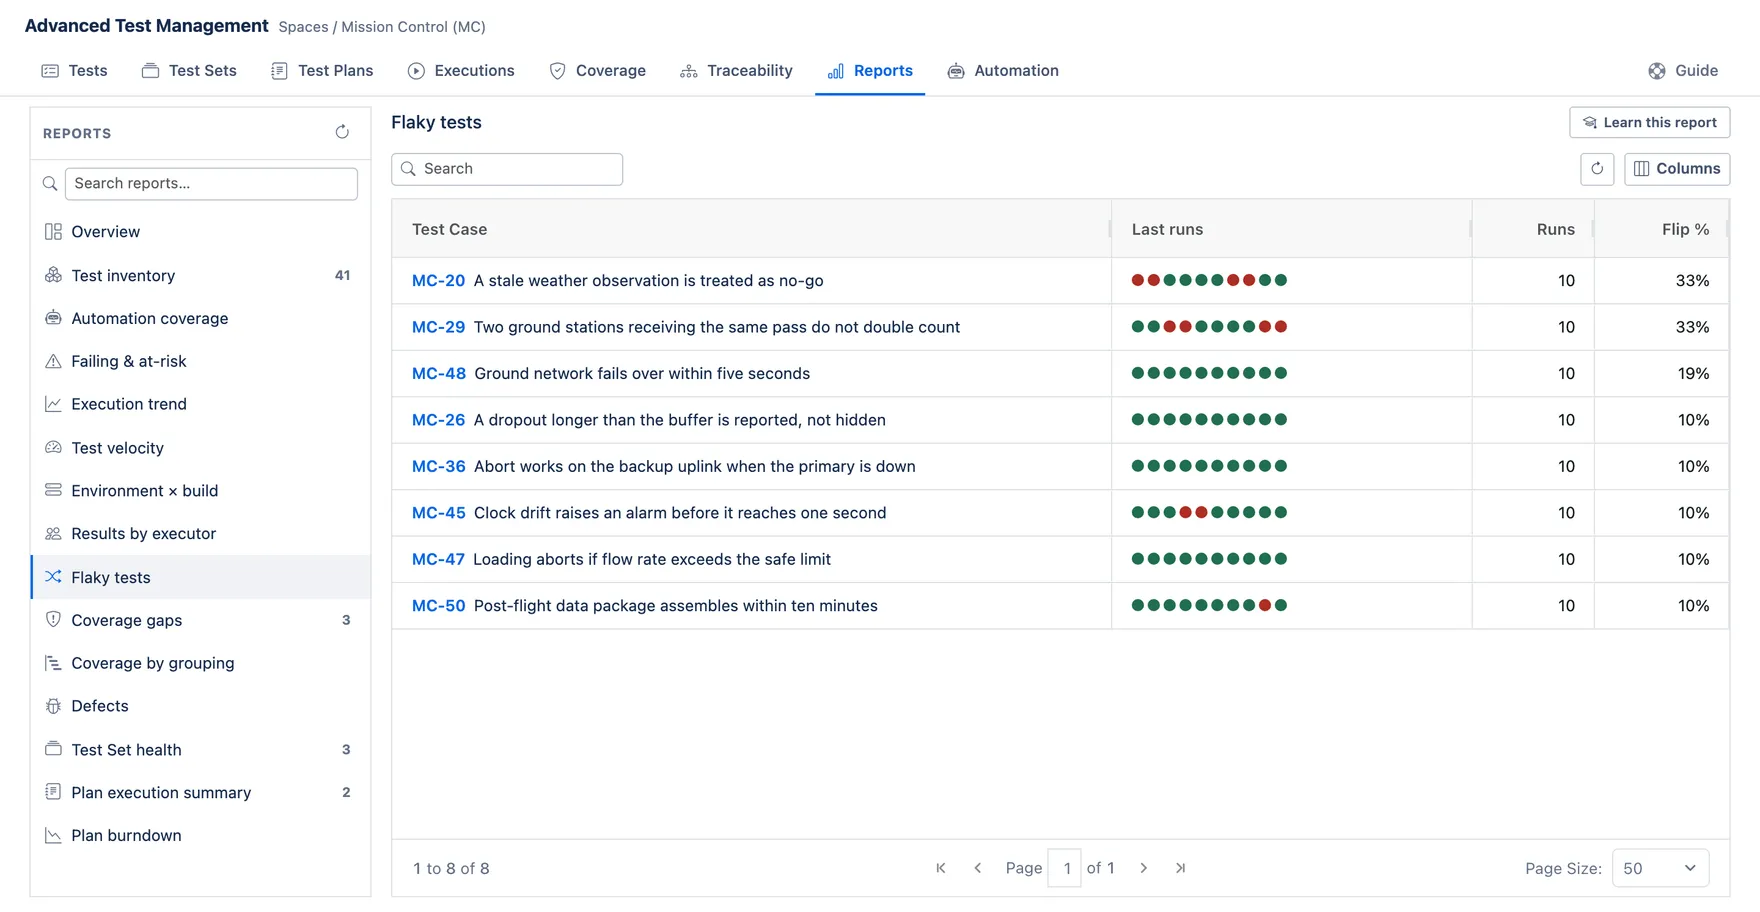Click the Test inventory icon

point(53,275)
